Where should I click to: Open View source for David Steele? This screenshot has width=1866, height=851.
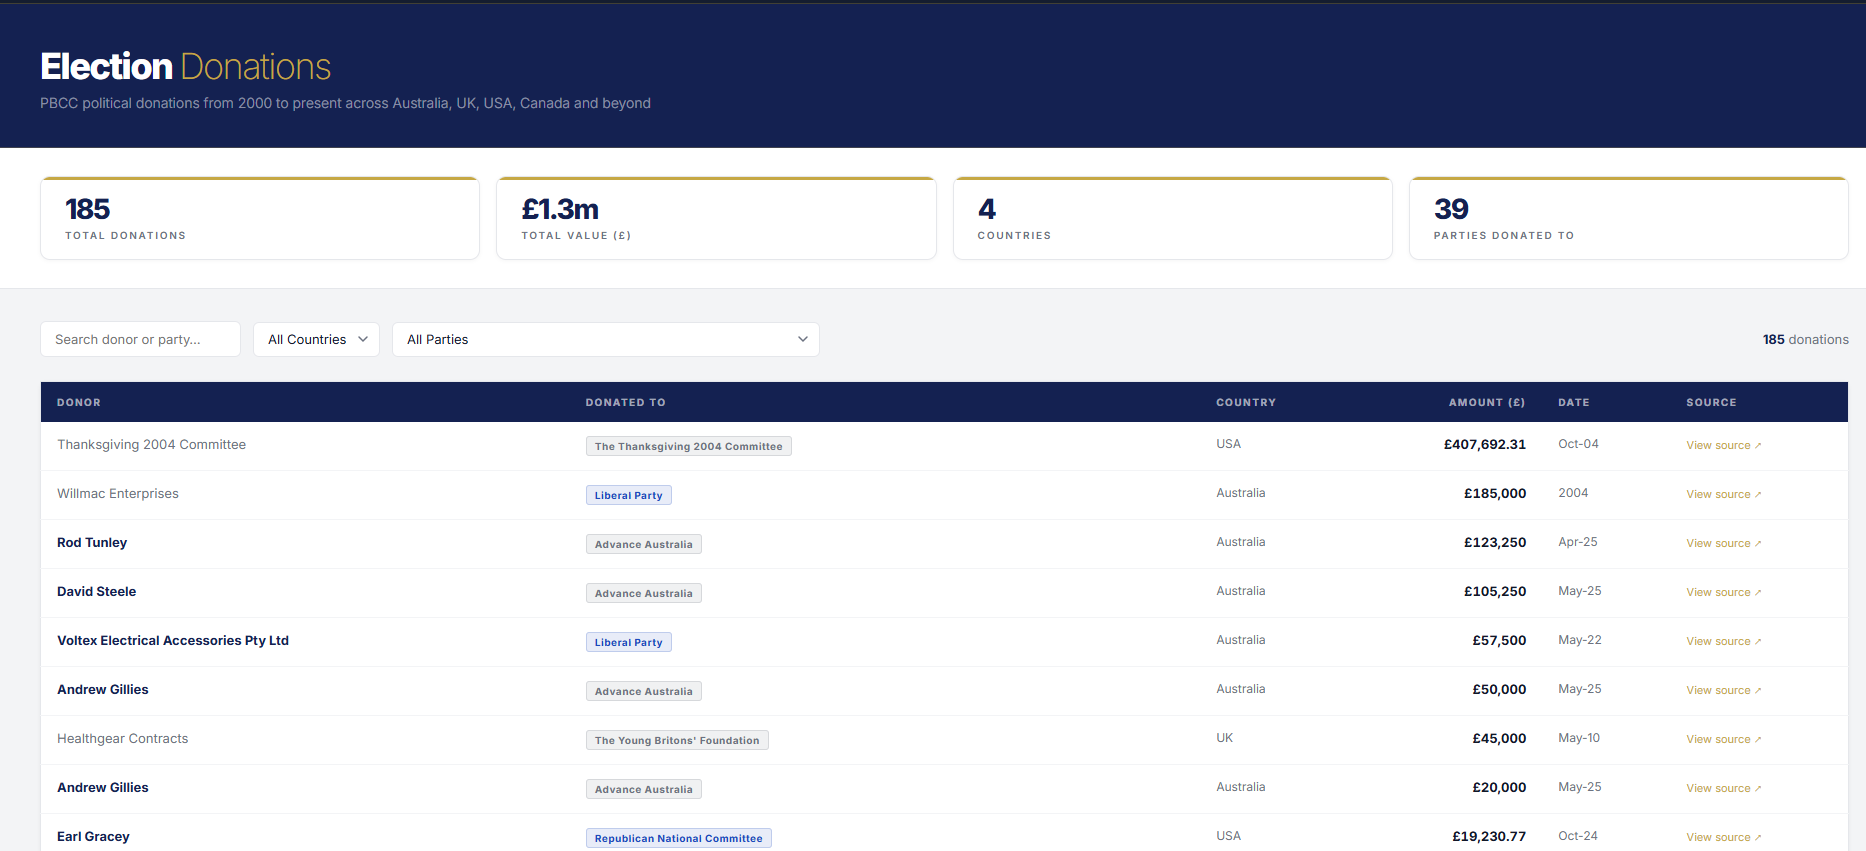point(1723,592)
